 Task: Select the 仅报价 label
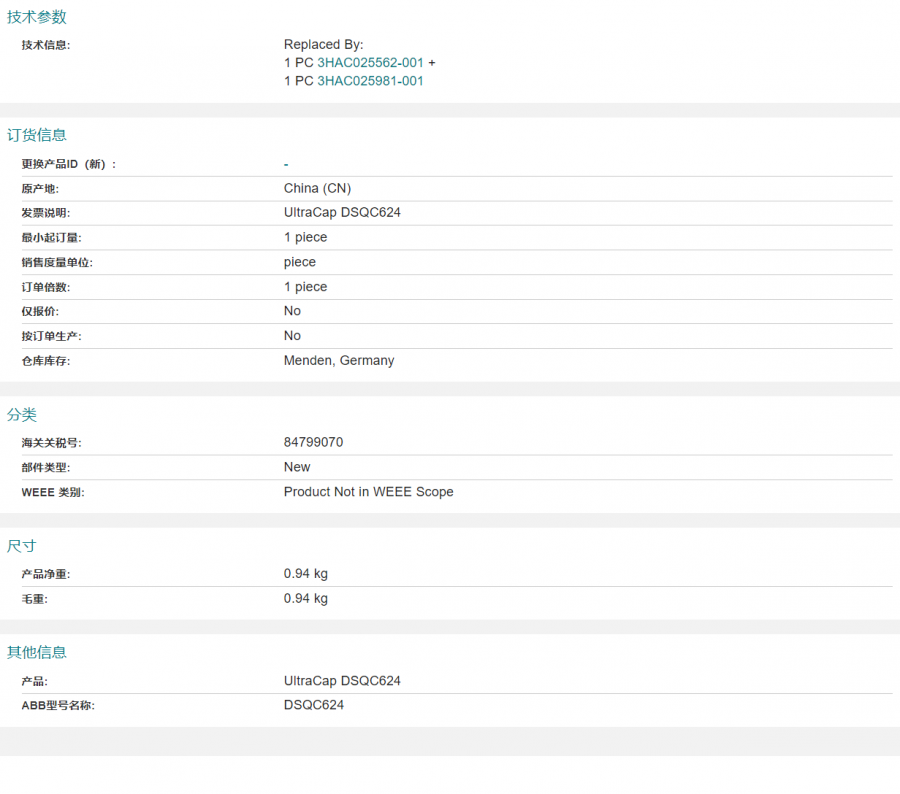coord(40,311)
